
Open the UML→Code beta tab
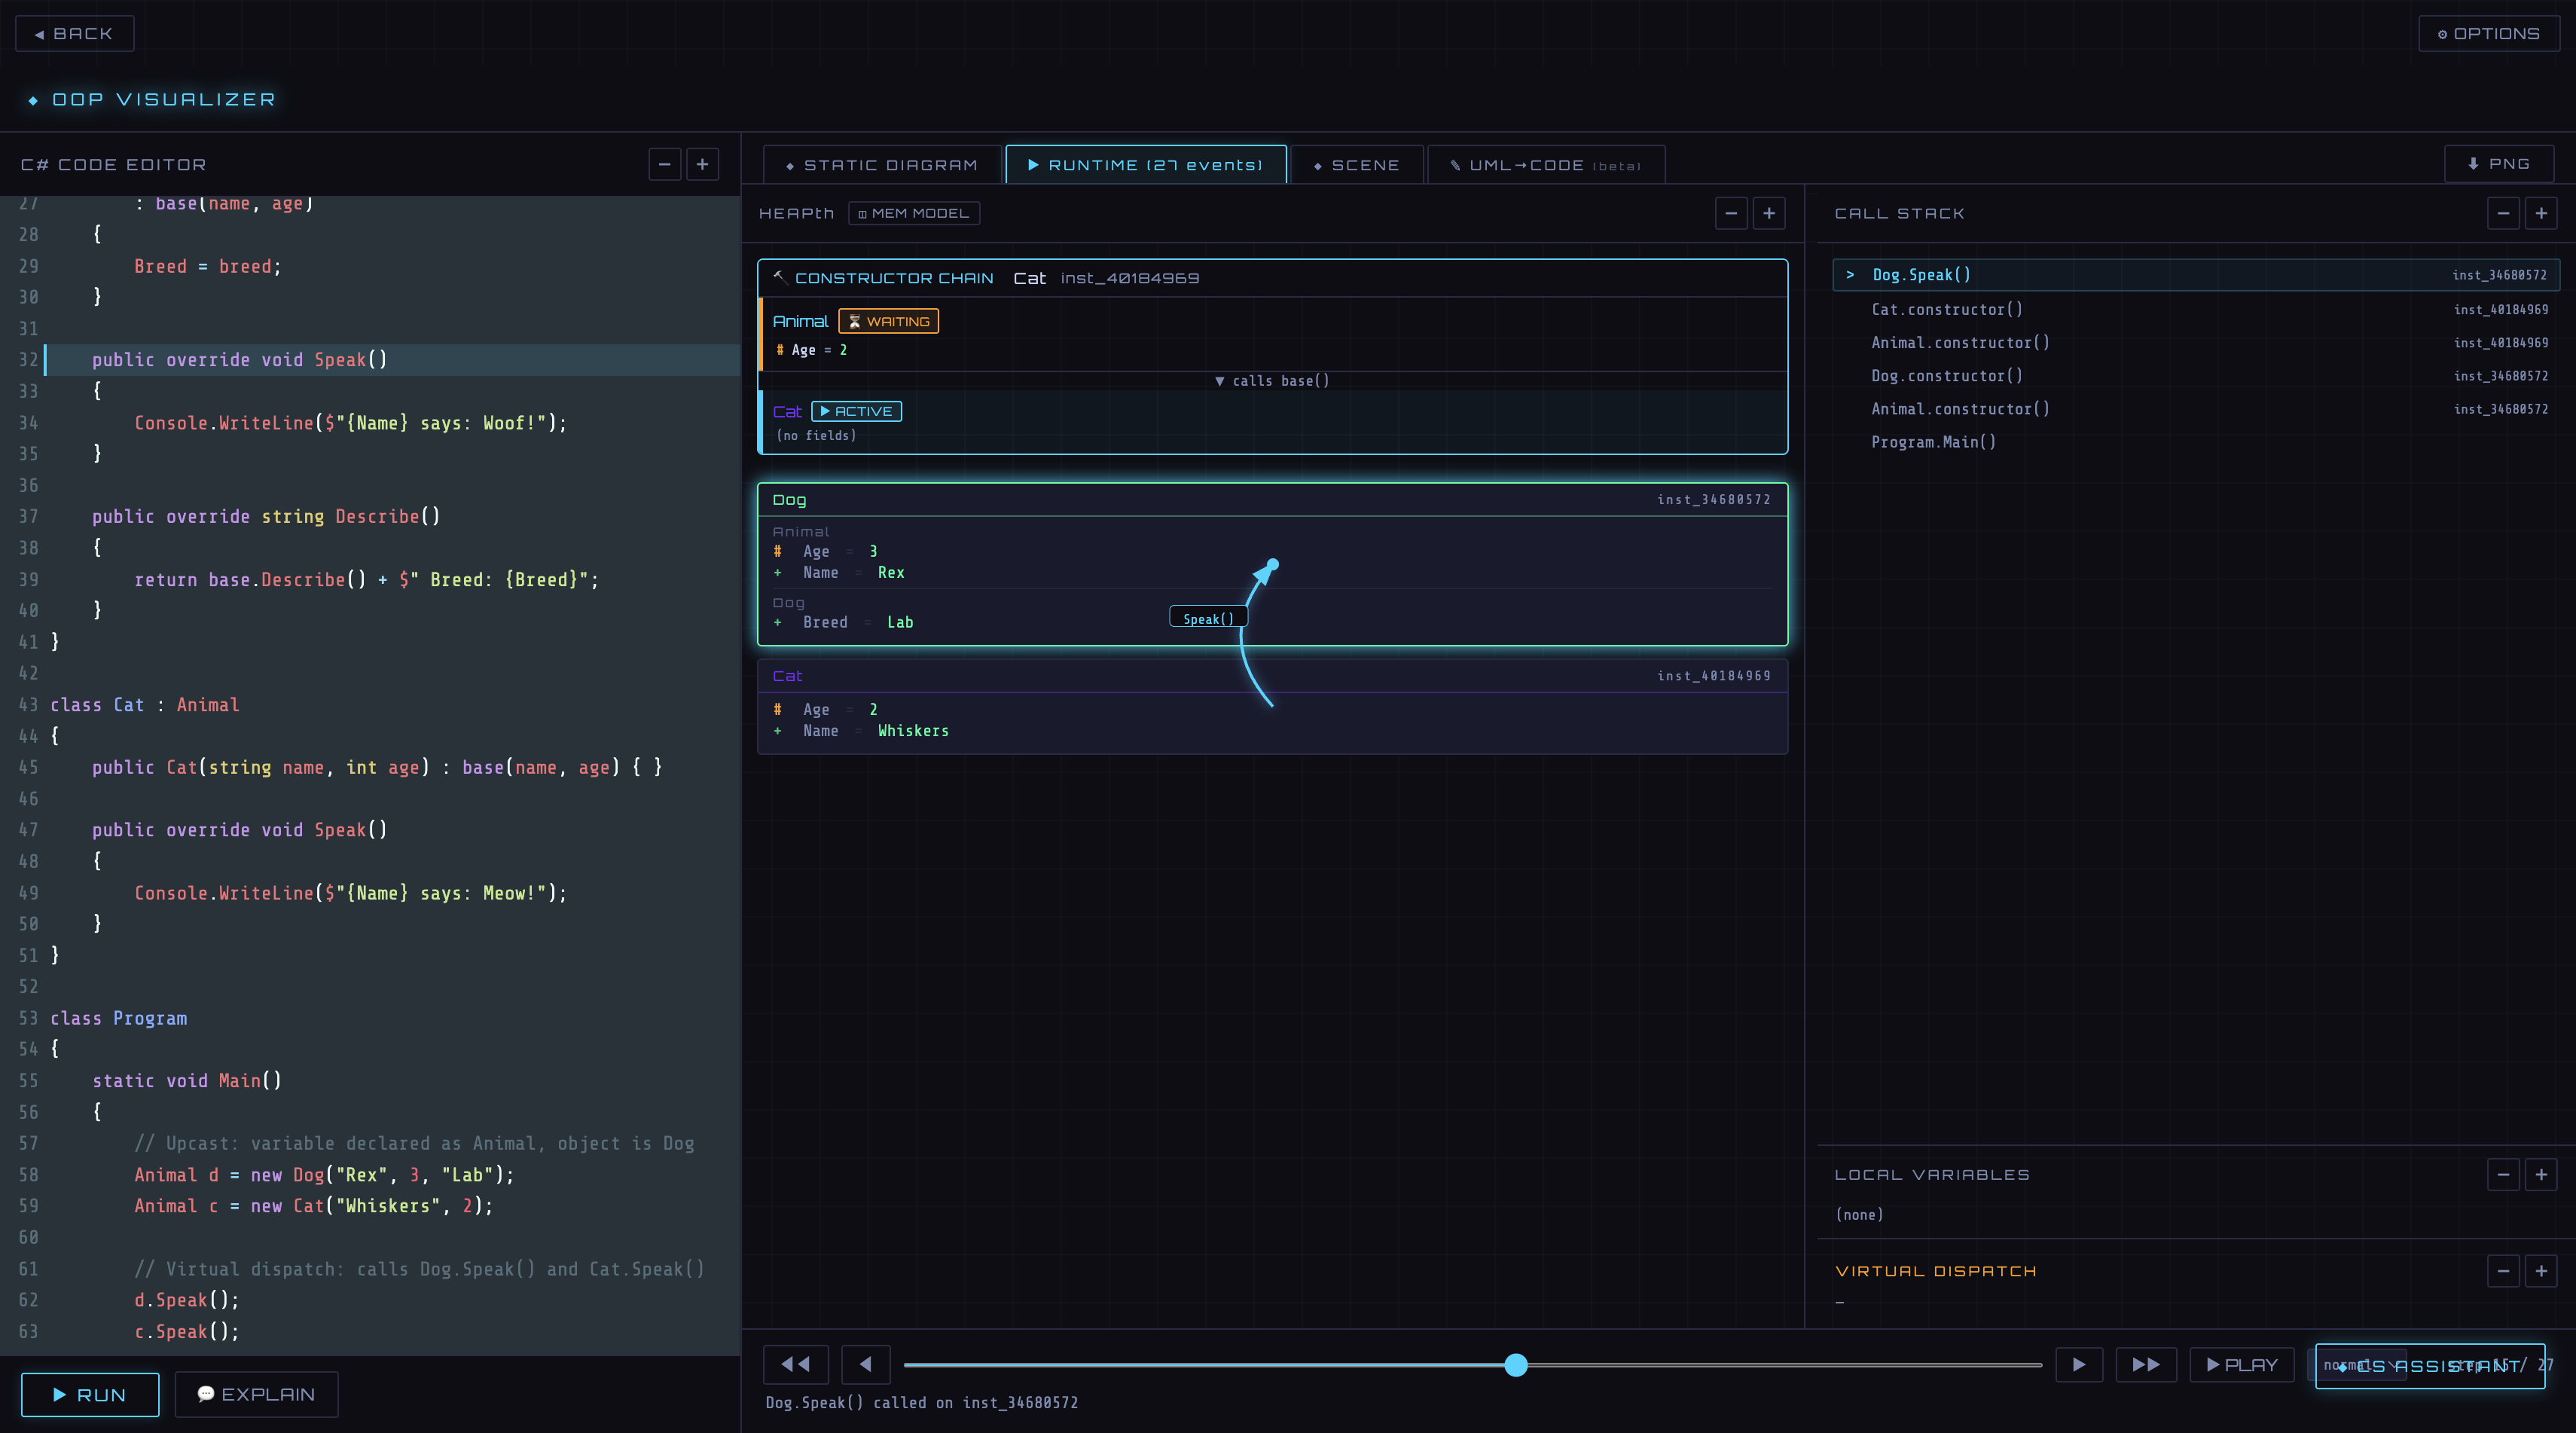(x=1545, y=165)
